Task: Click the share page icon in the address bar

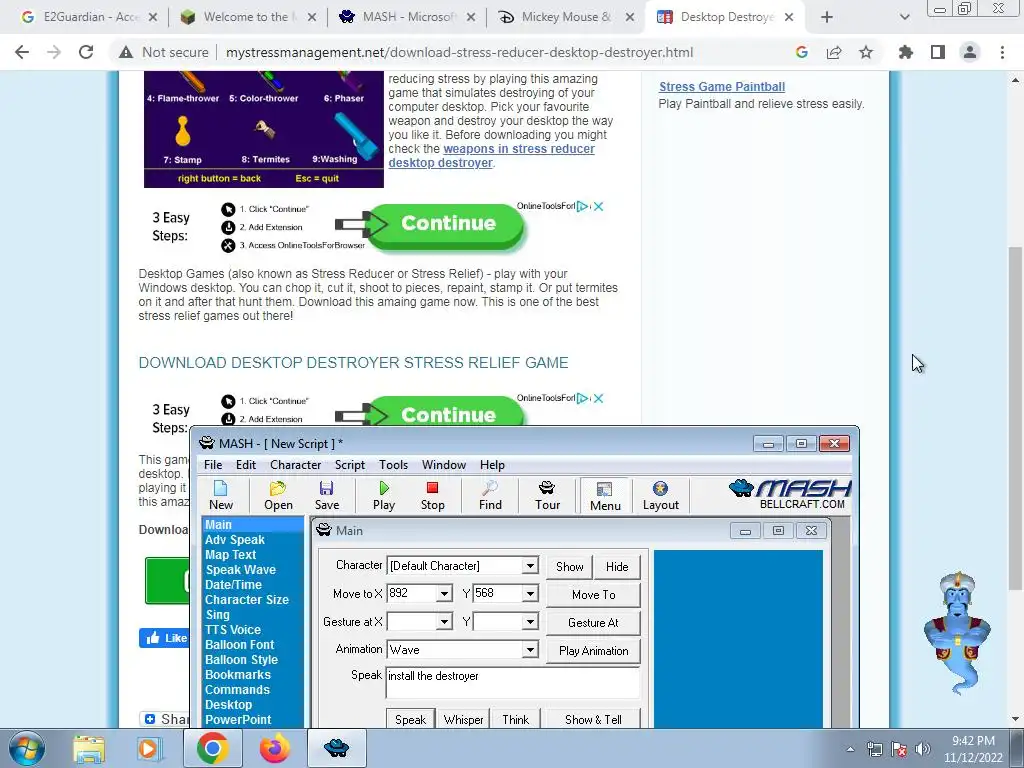Action: tap(834, 52)
